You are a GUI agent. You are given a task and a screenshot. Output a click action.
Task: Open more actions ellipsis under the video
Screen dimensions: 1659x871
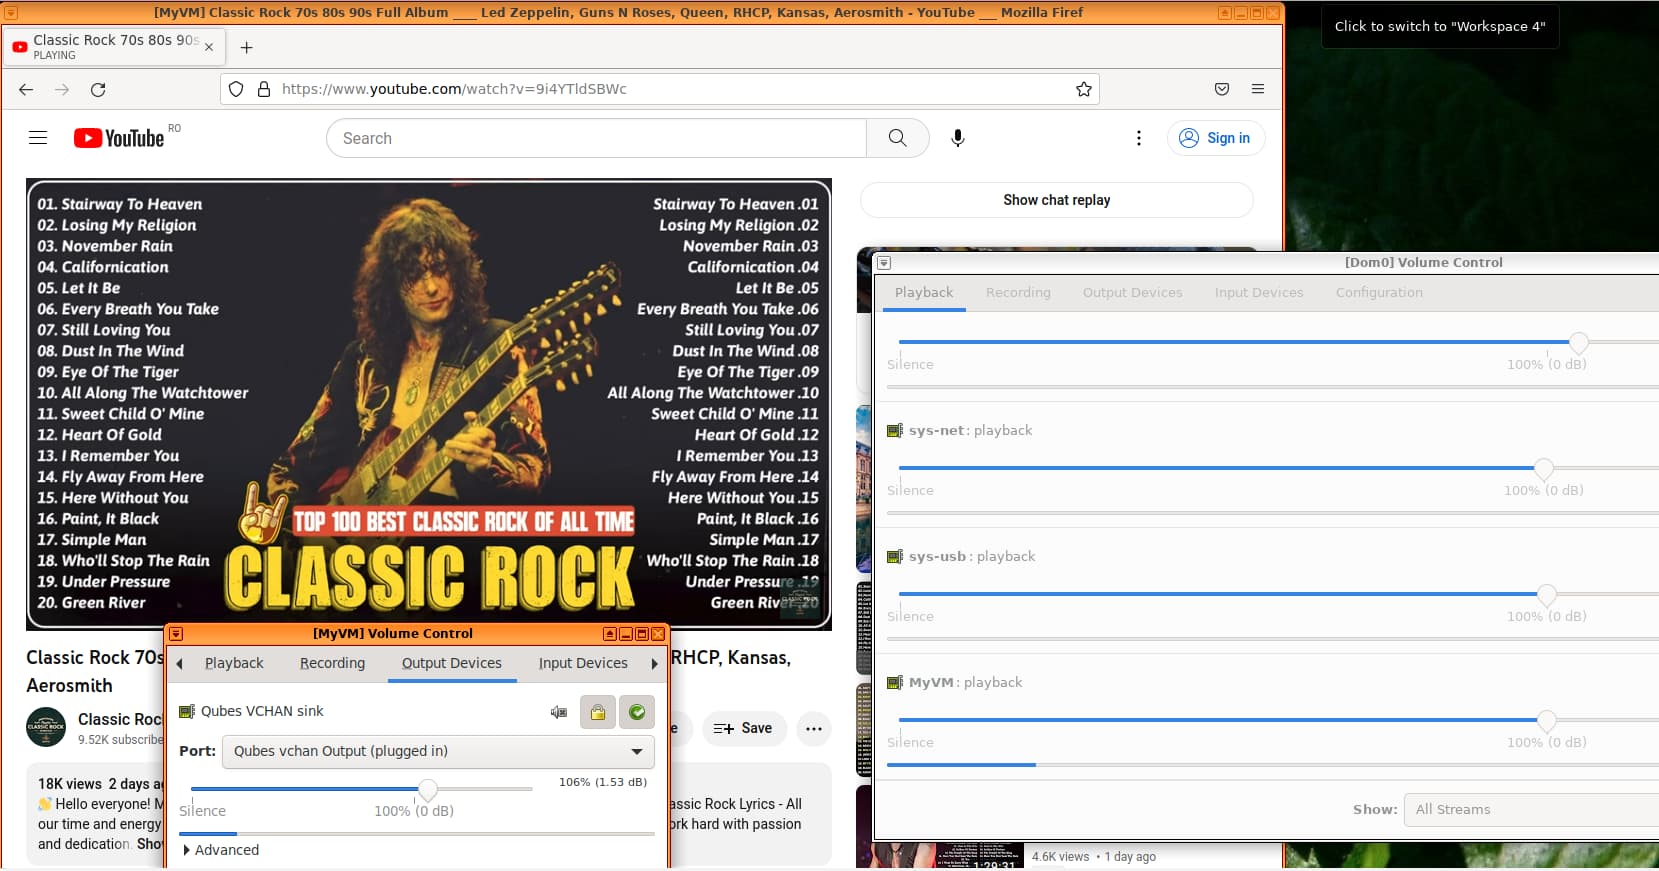point(814,728)
